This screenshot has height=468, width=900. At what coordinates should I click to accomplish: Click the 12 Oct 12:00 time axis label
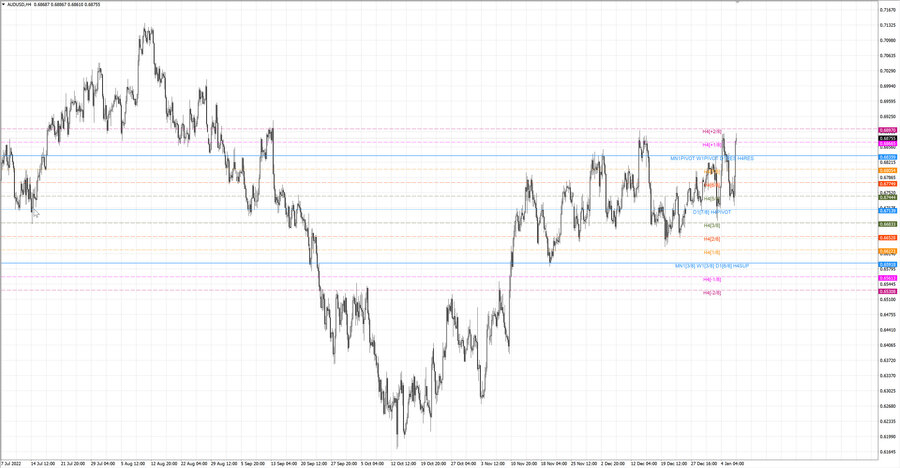(404, 463)
